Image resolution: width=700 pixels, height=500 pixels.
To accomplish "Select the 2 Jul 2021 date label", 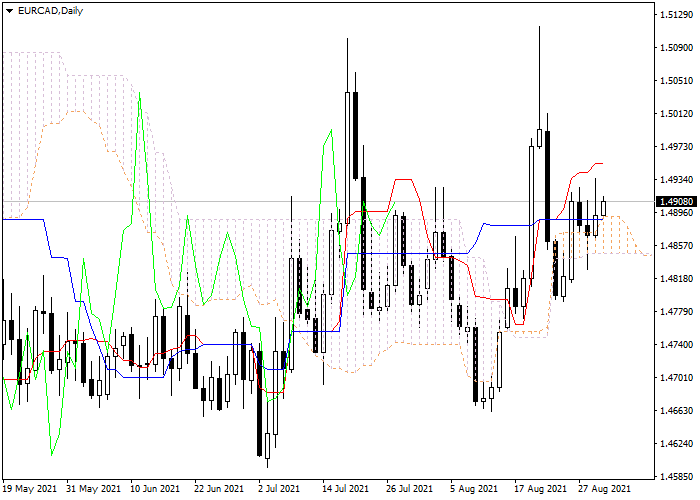I will point(279,489).
